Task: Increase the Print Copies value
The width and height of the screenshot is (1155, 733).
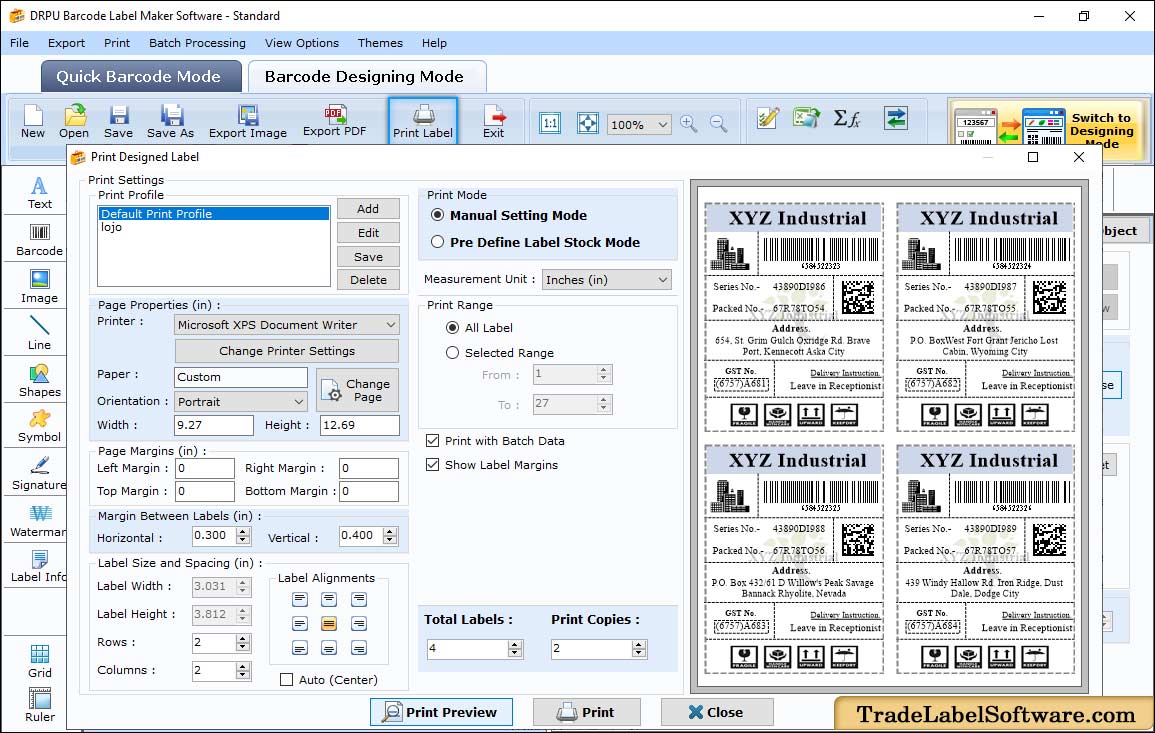Action: point(639,644)
